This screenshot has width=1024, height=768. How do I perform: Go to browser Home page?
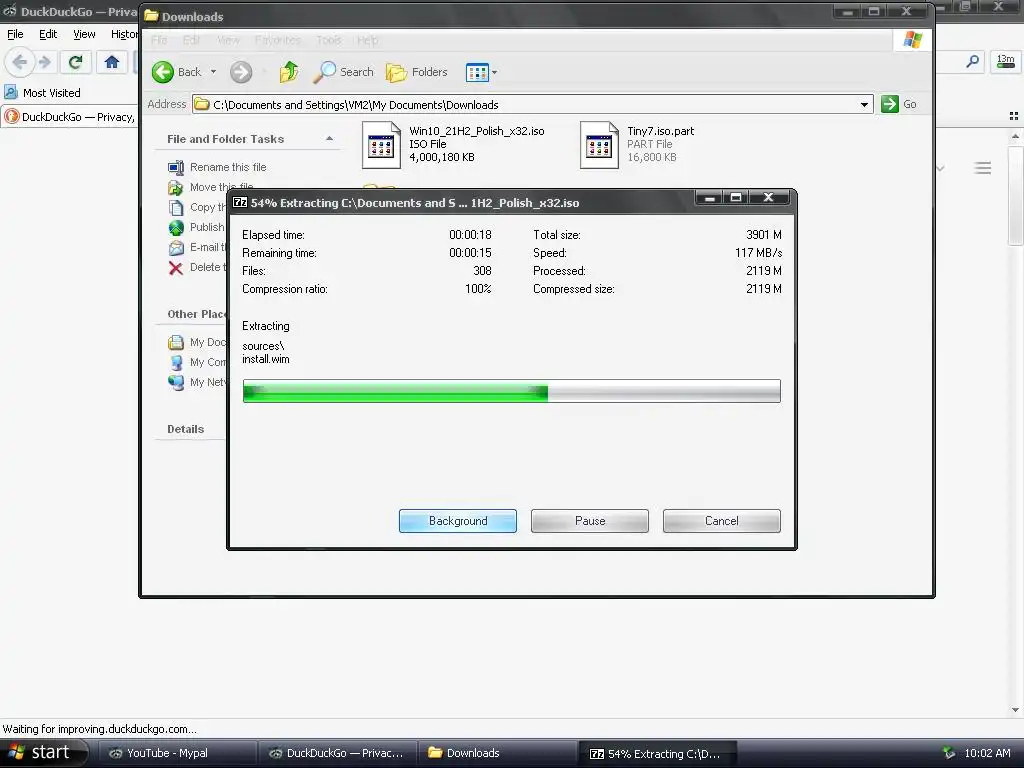point(112,62)
